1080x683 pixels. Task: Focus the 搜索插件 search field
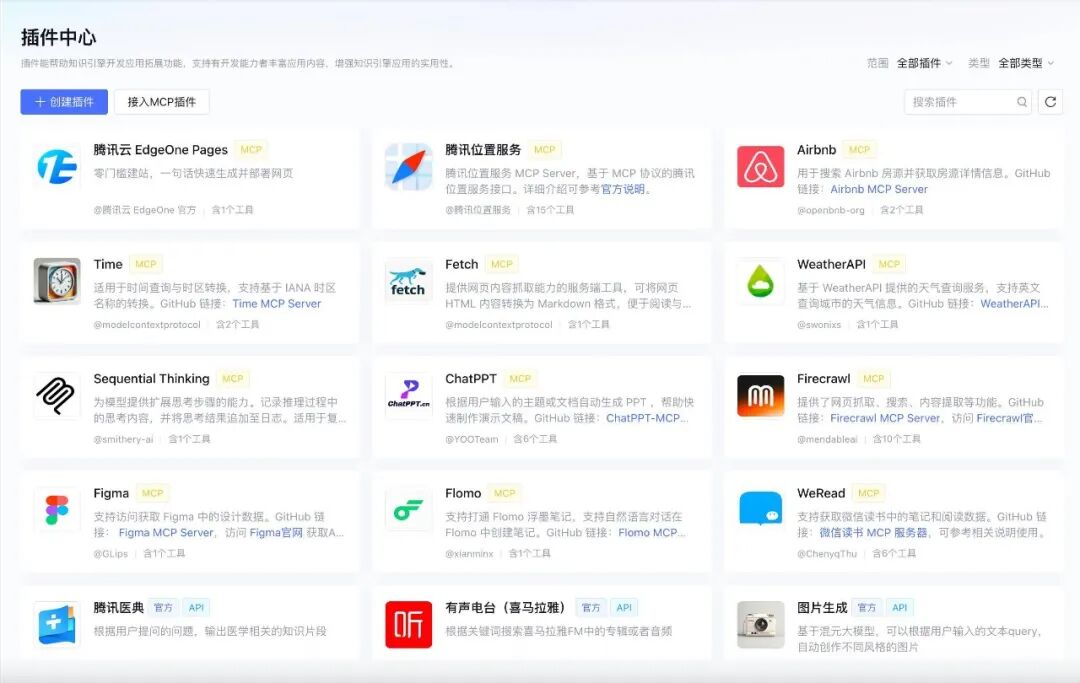(968, 102)
